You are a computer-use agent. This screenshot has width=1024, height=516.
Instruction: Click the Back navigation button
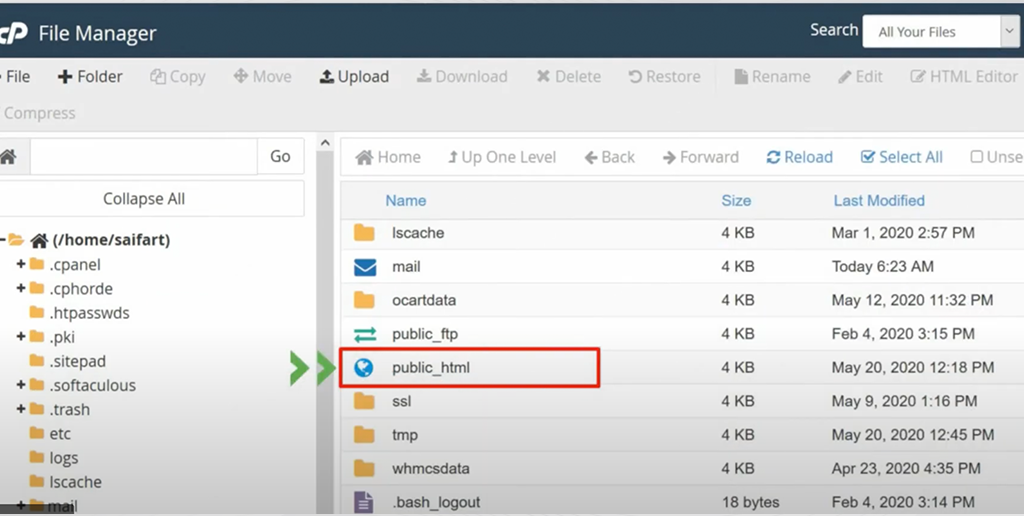pyautogui.click(x=609, y=157)
